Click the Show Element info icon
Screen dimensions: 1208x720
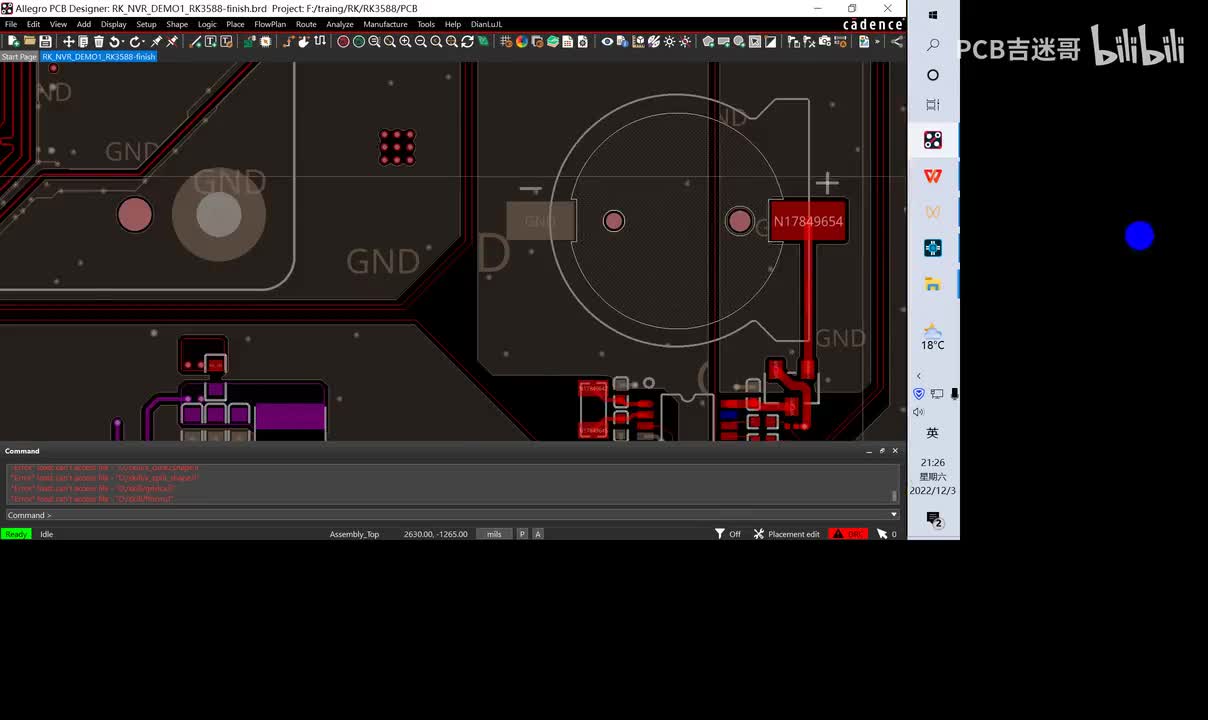pyautogui.click(x=622, y=41)
